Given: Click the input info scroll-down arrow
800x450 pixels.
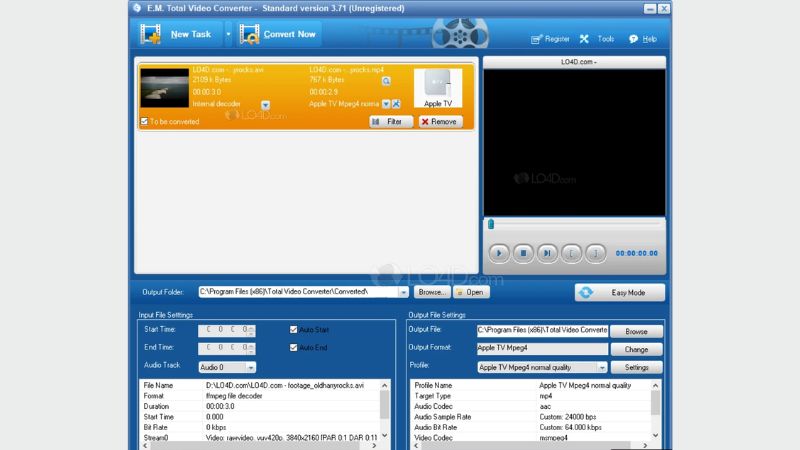Looking at the screenshot, I should pos(385,435).
